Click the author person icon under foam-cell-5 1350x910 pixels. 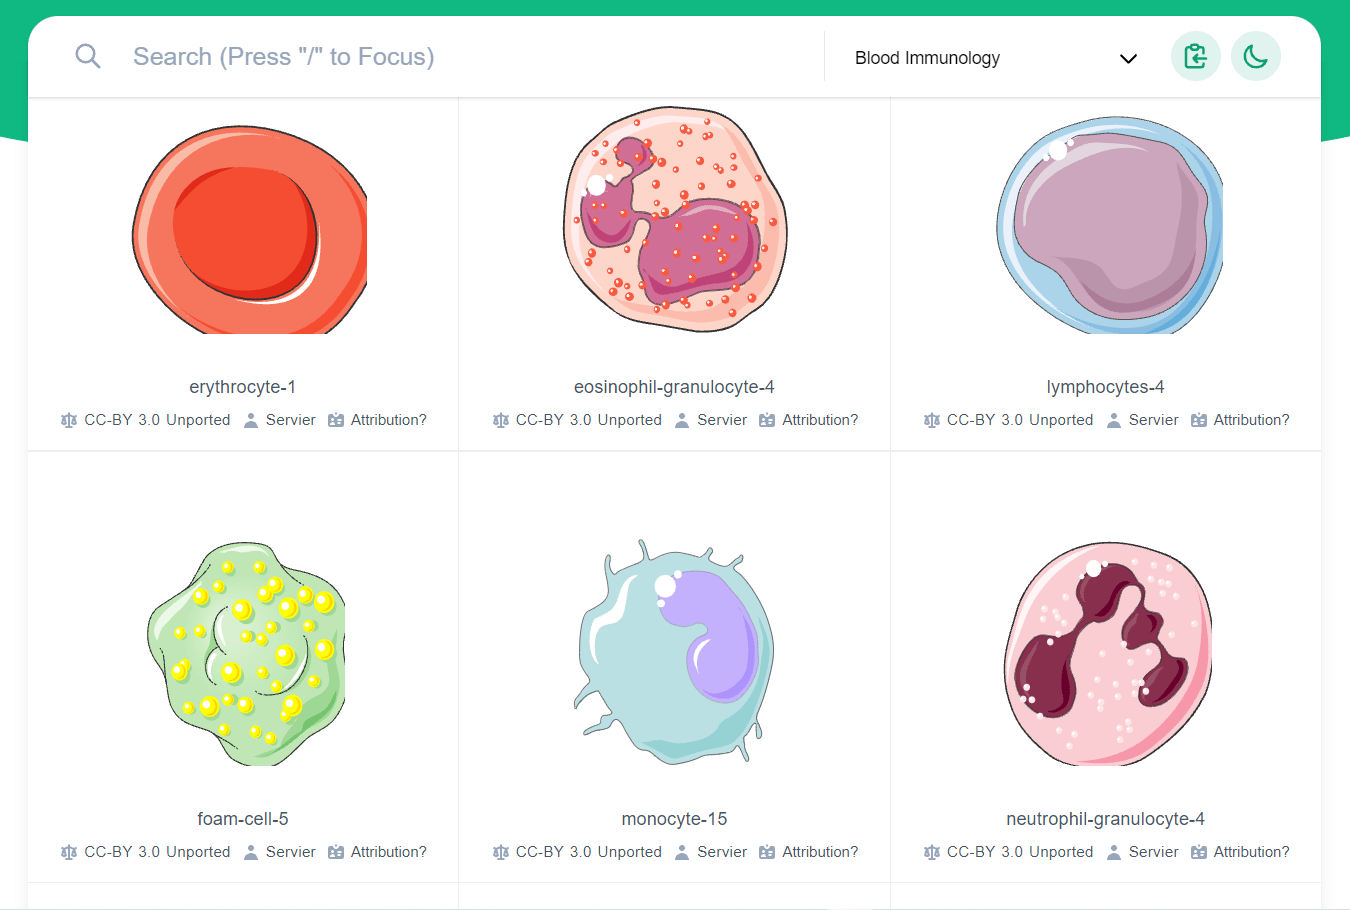click(251, 852)
